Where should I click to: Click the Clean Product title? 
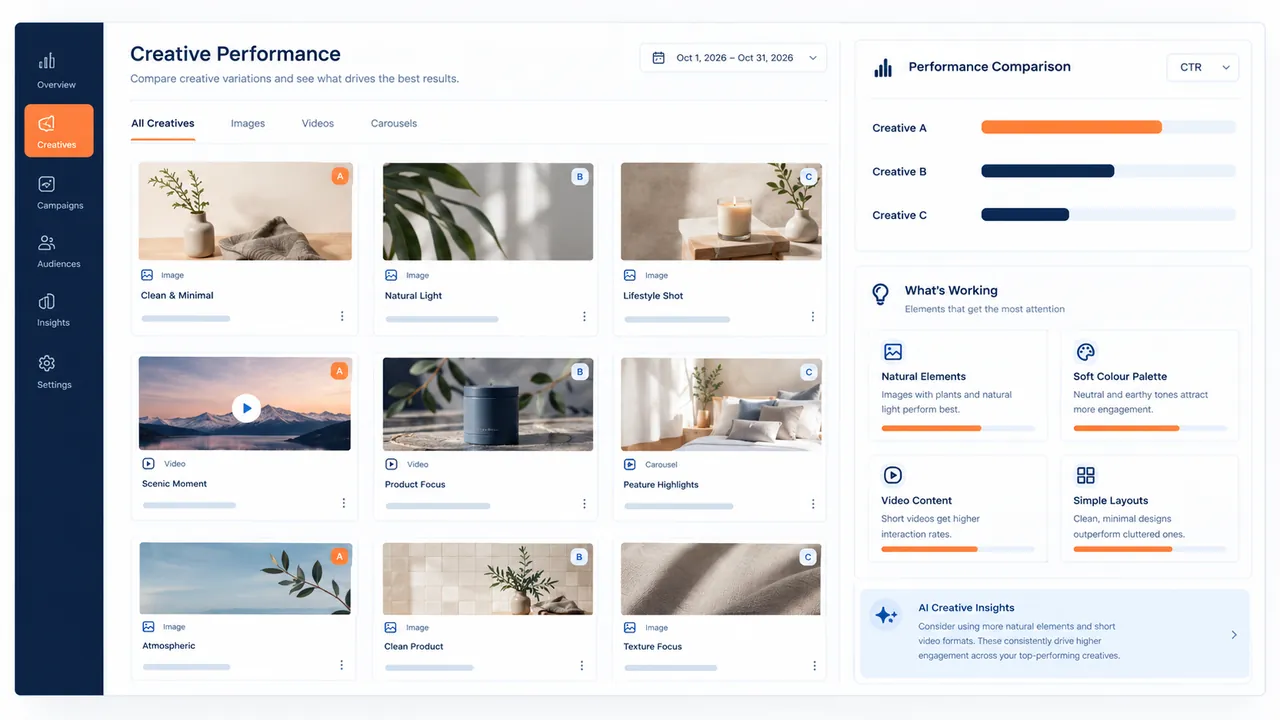tap(414, 646)
